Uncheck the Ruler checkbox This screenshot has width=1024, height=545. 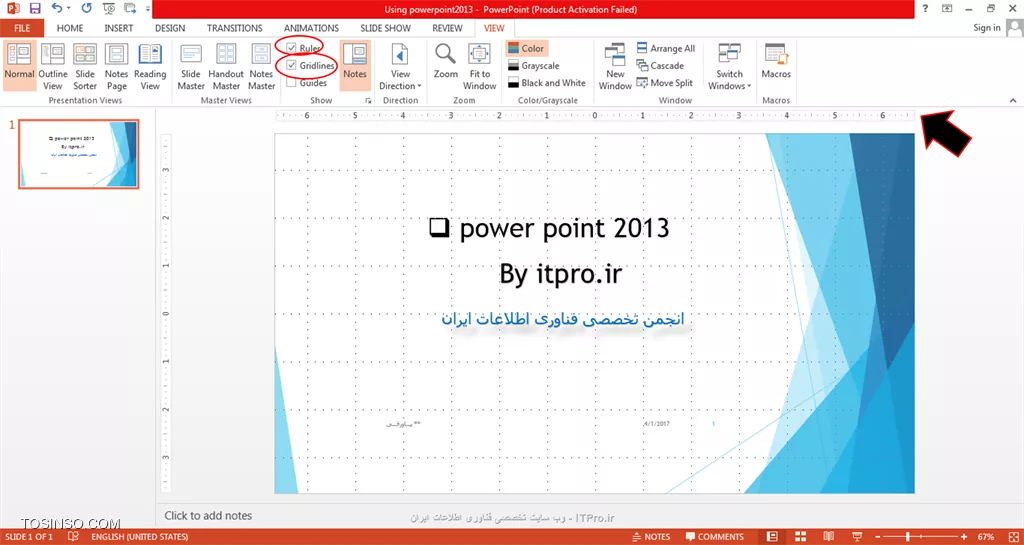(x=291, y=48)
